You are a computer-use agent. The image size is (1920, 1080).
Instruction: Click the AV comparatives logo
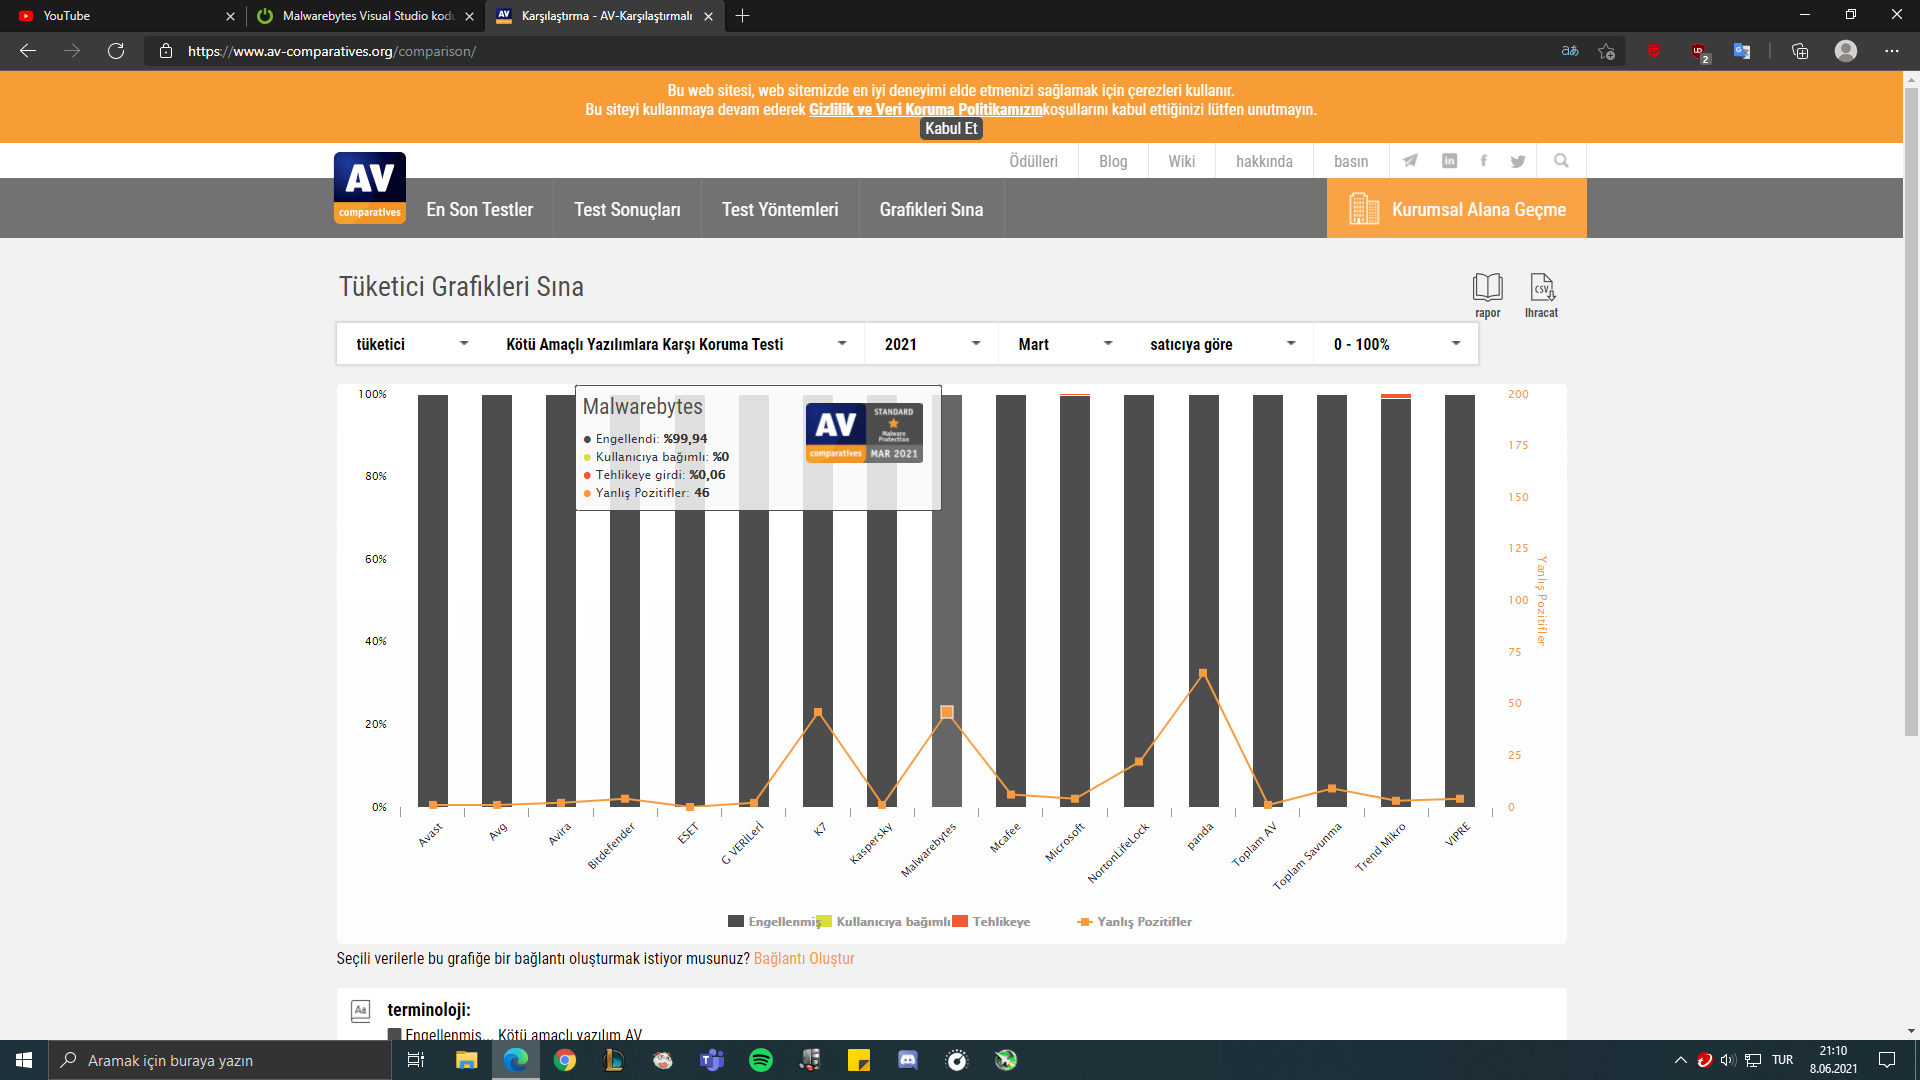pos(369,188)
